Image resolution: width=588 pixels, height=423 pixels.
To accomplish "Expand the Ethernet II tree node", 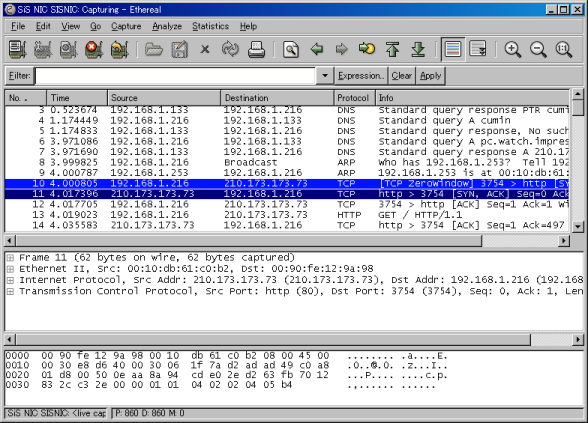I will point(10,269).
